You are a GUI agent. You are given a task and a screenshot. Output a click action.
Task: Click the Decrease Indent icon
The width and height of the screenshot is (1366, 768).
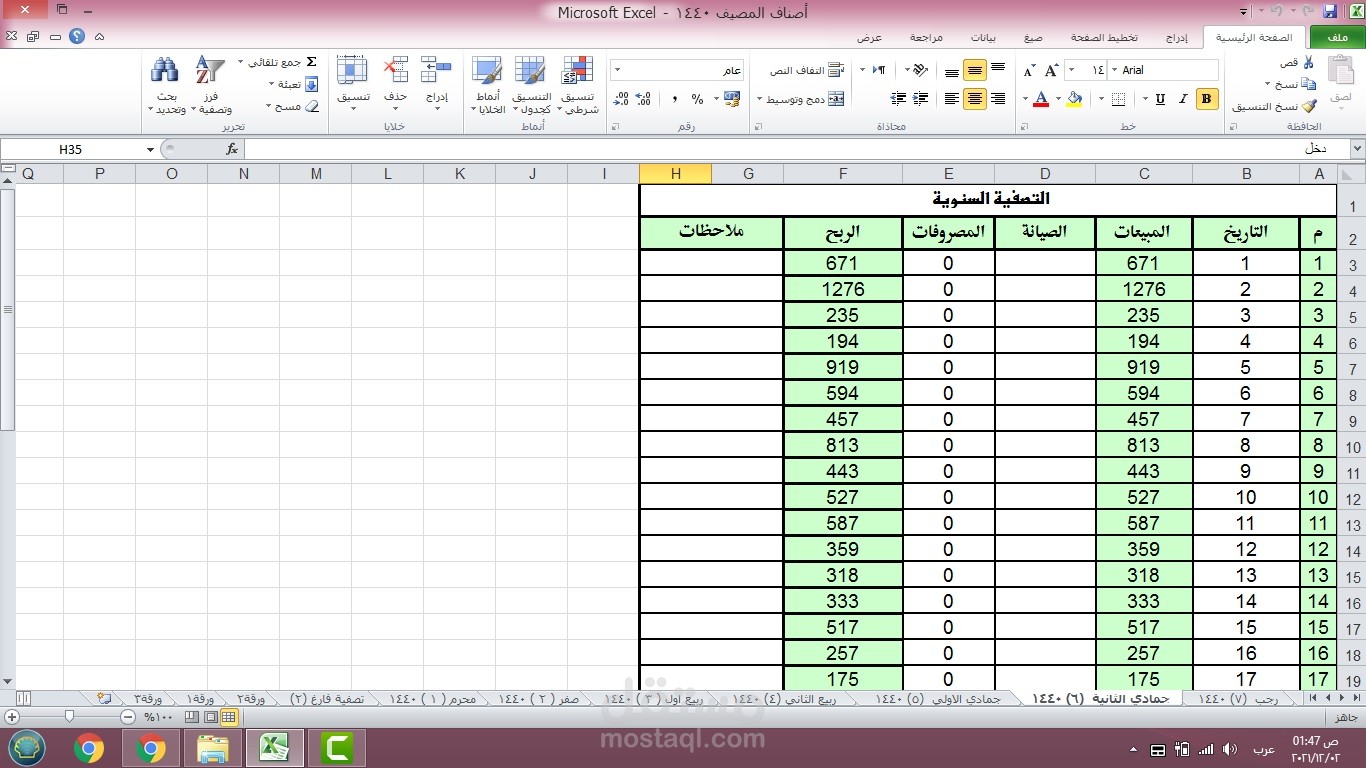(921, 98)
